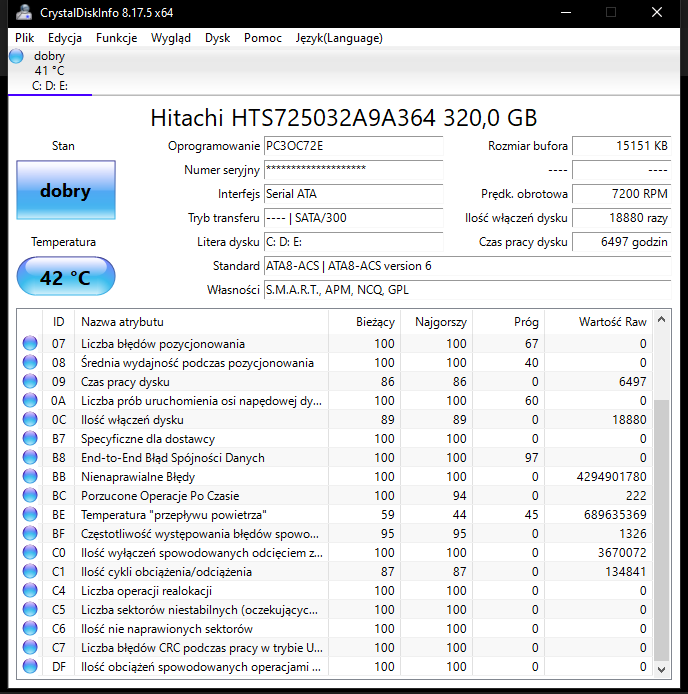This screenshot has height=694, width=688.
Task: Click the status orb for attribute BF
Action: 30,533
